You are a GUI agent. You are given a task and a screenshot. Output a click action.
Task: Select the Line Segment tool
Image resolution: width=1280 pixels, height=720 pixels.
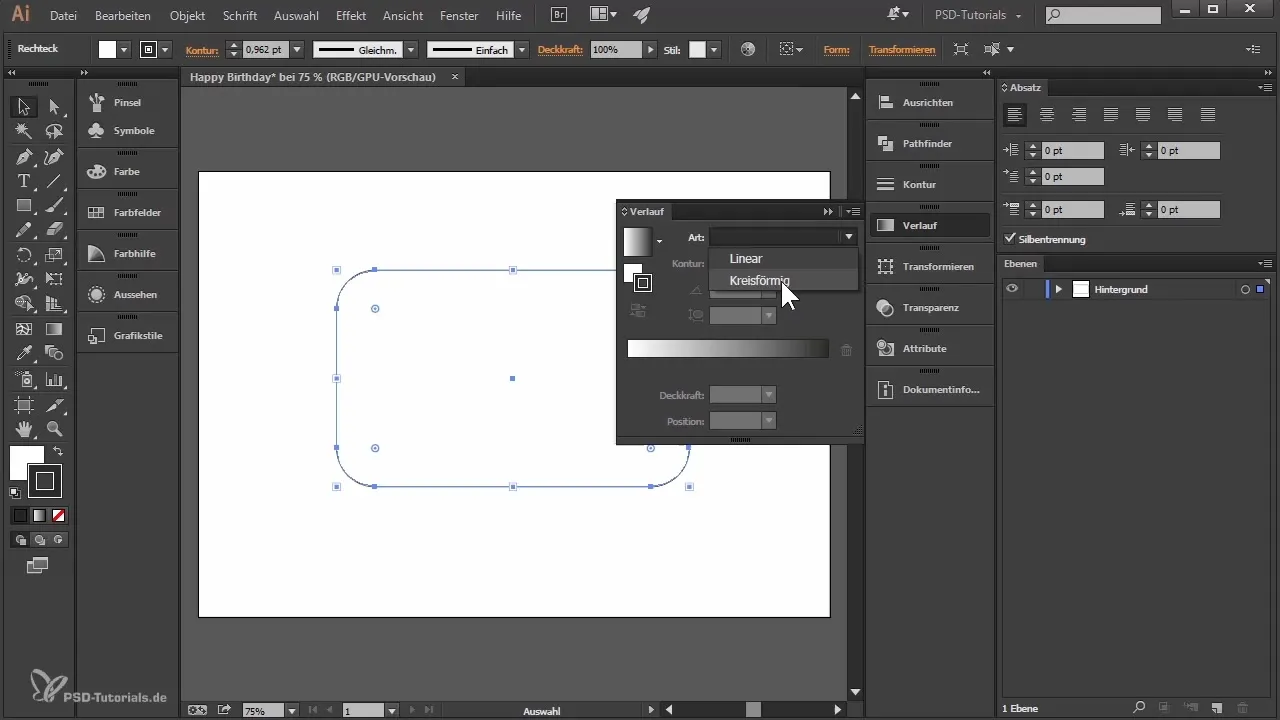coord(54,181)
